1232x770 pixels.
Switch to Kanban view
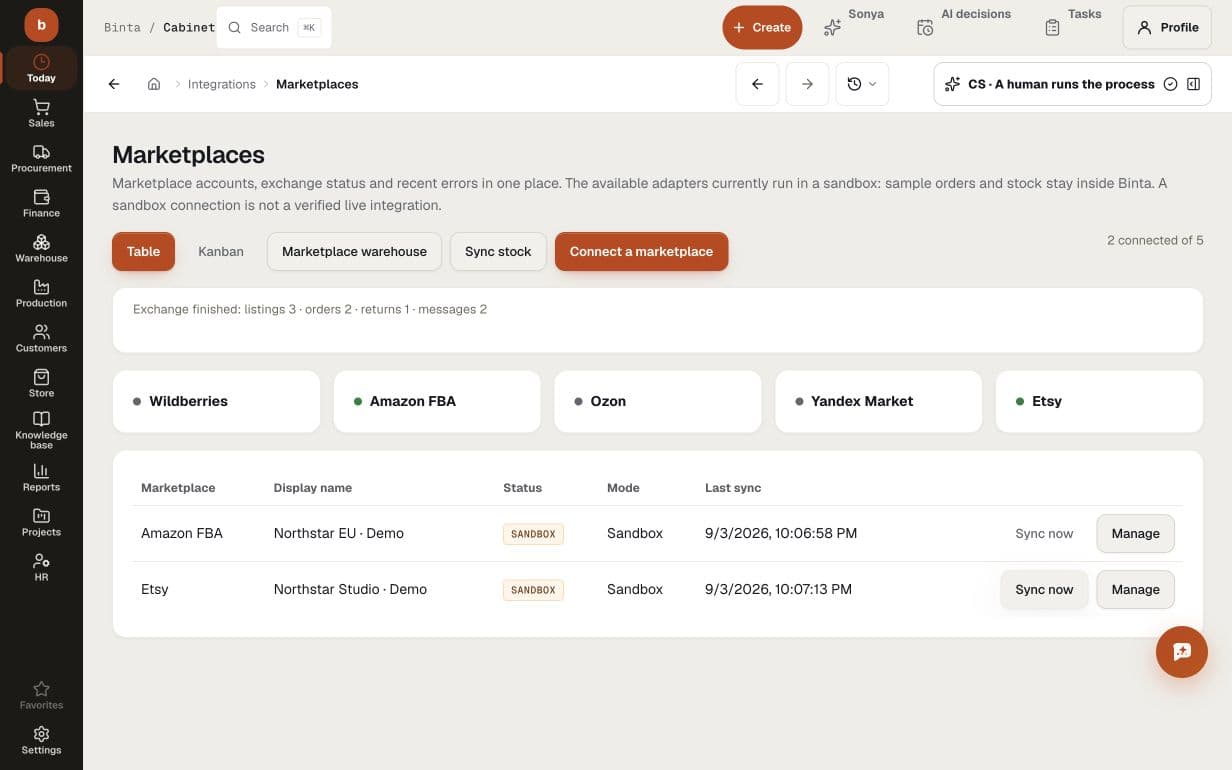[x=221, y=251]
